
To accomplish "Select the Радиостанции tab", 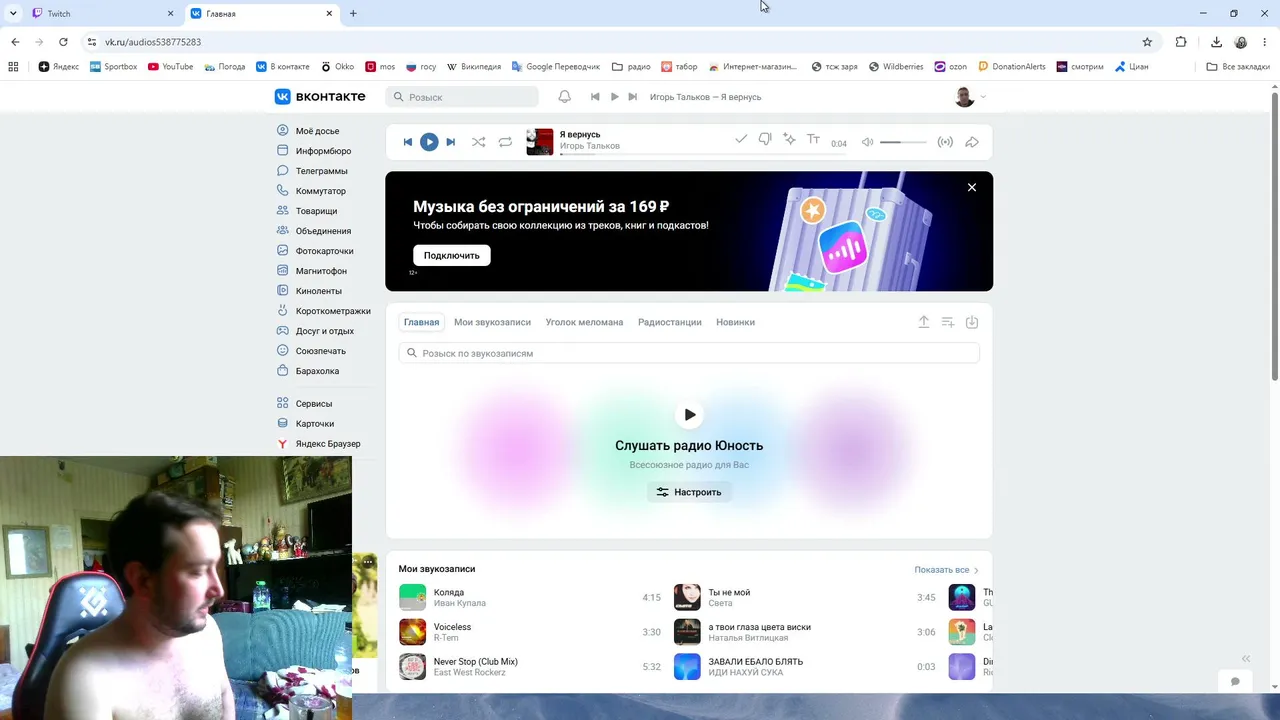I will [x=670, y=322].
